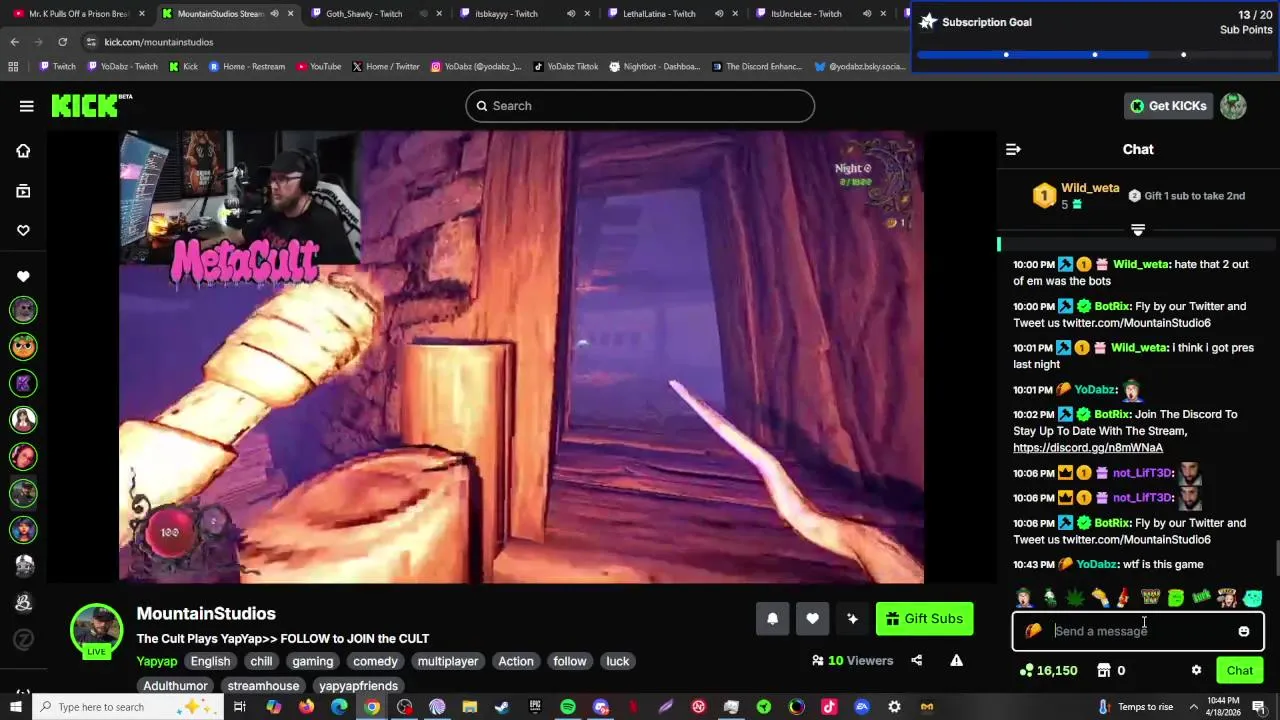Viewport: 1280px width, 720px height.
Task: Click the Get KICKs button
Action: [1167, 106]
